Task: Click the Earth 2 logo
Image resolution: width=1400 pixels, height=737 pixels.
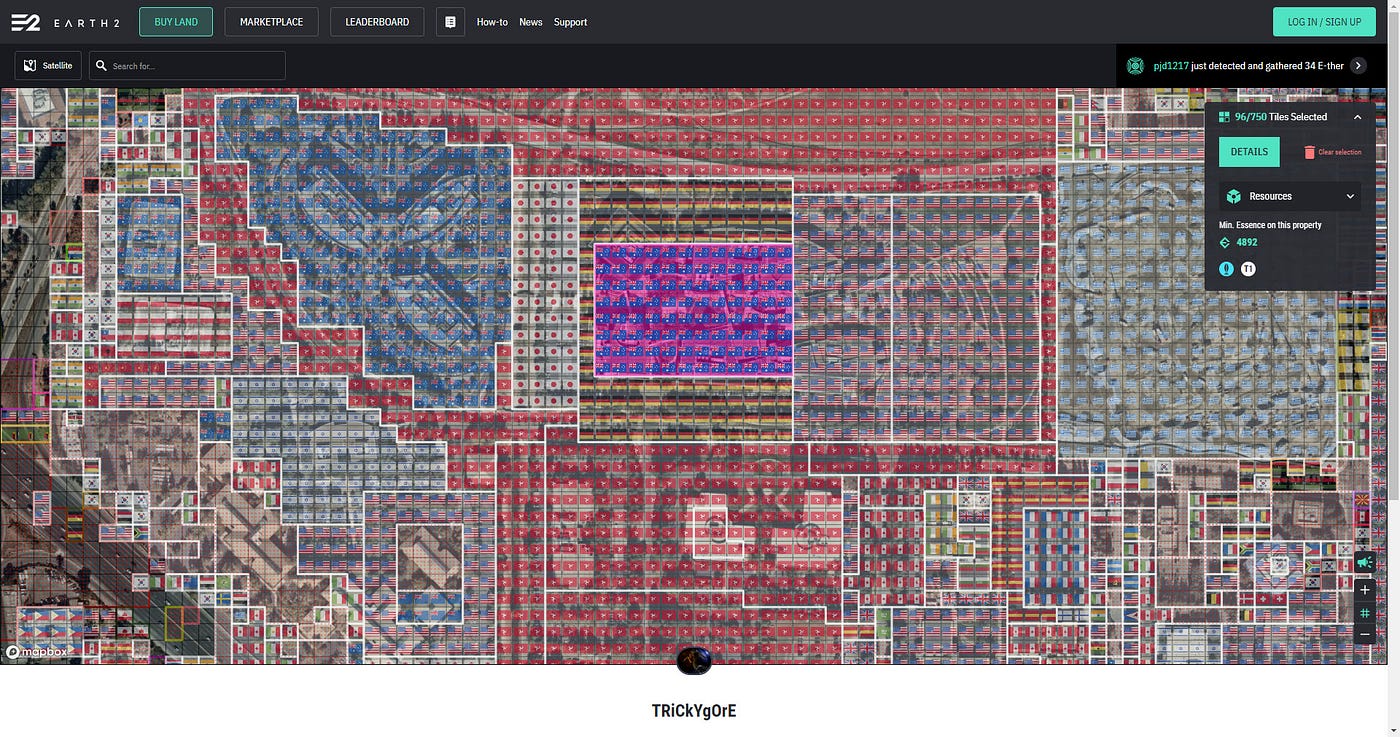Action: pos(25,22)
